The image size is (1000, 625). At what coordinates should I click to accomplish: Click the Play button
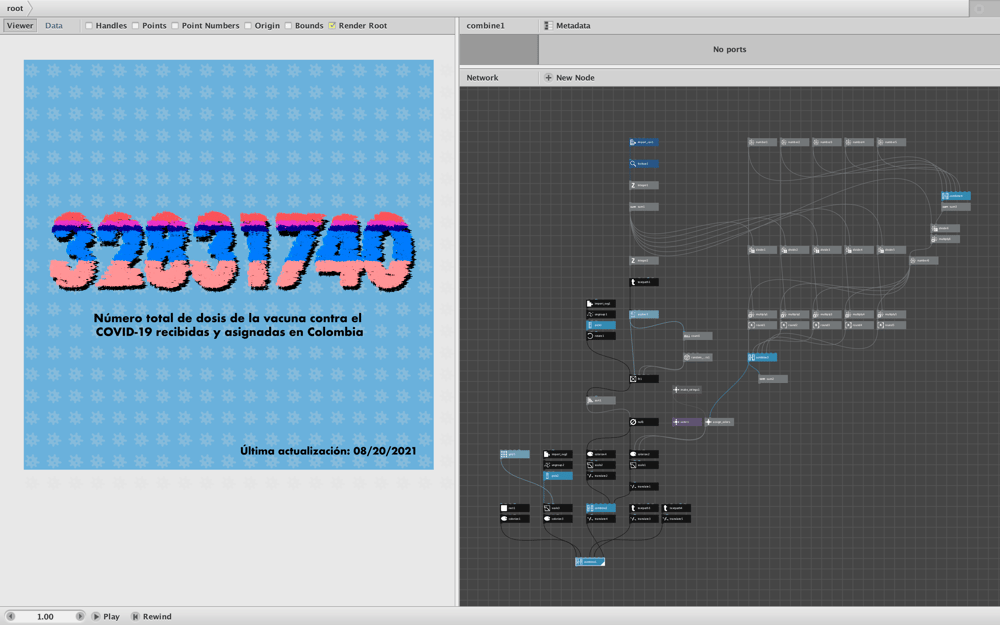pyautogui.click(x=106, y=617)
